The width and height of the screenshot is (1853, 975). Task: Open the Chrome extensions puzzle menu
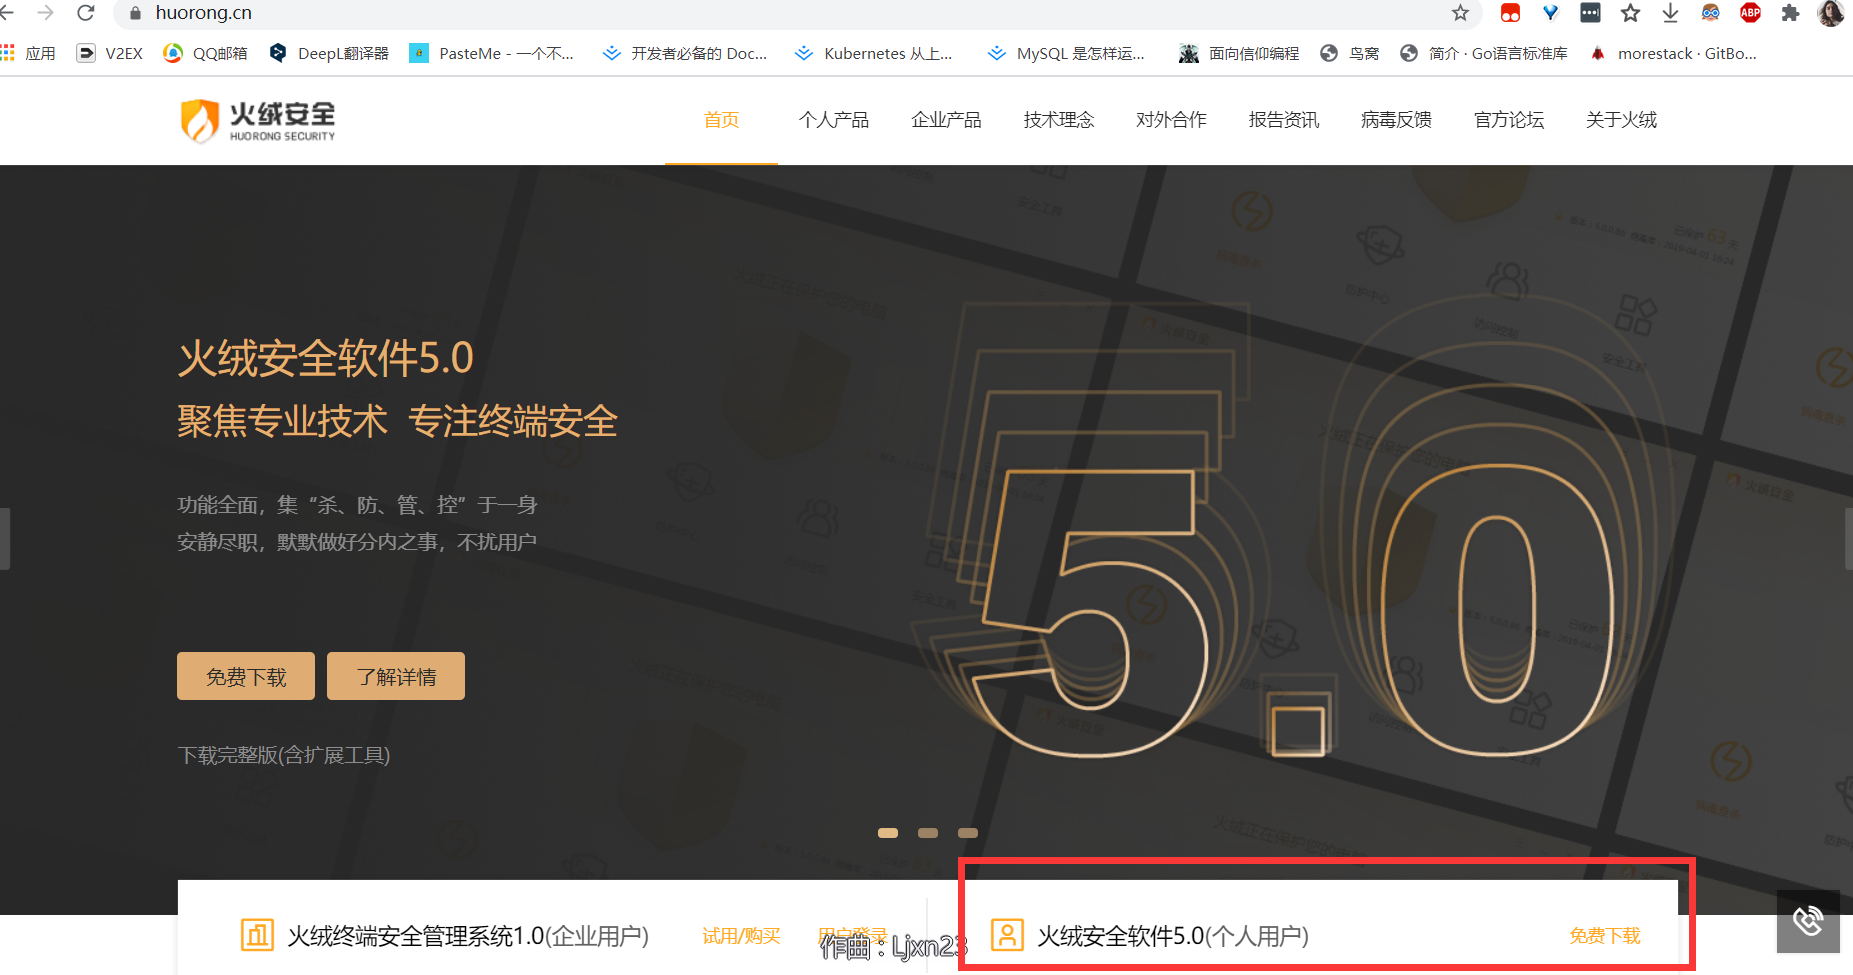click(x=1790, y=13)
